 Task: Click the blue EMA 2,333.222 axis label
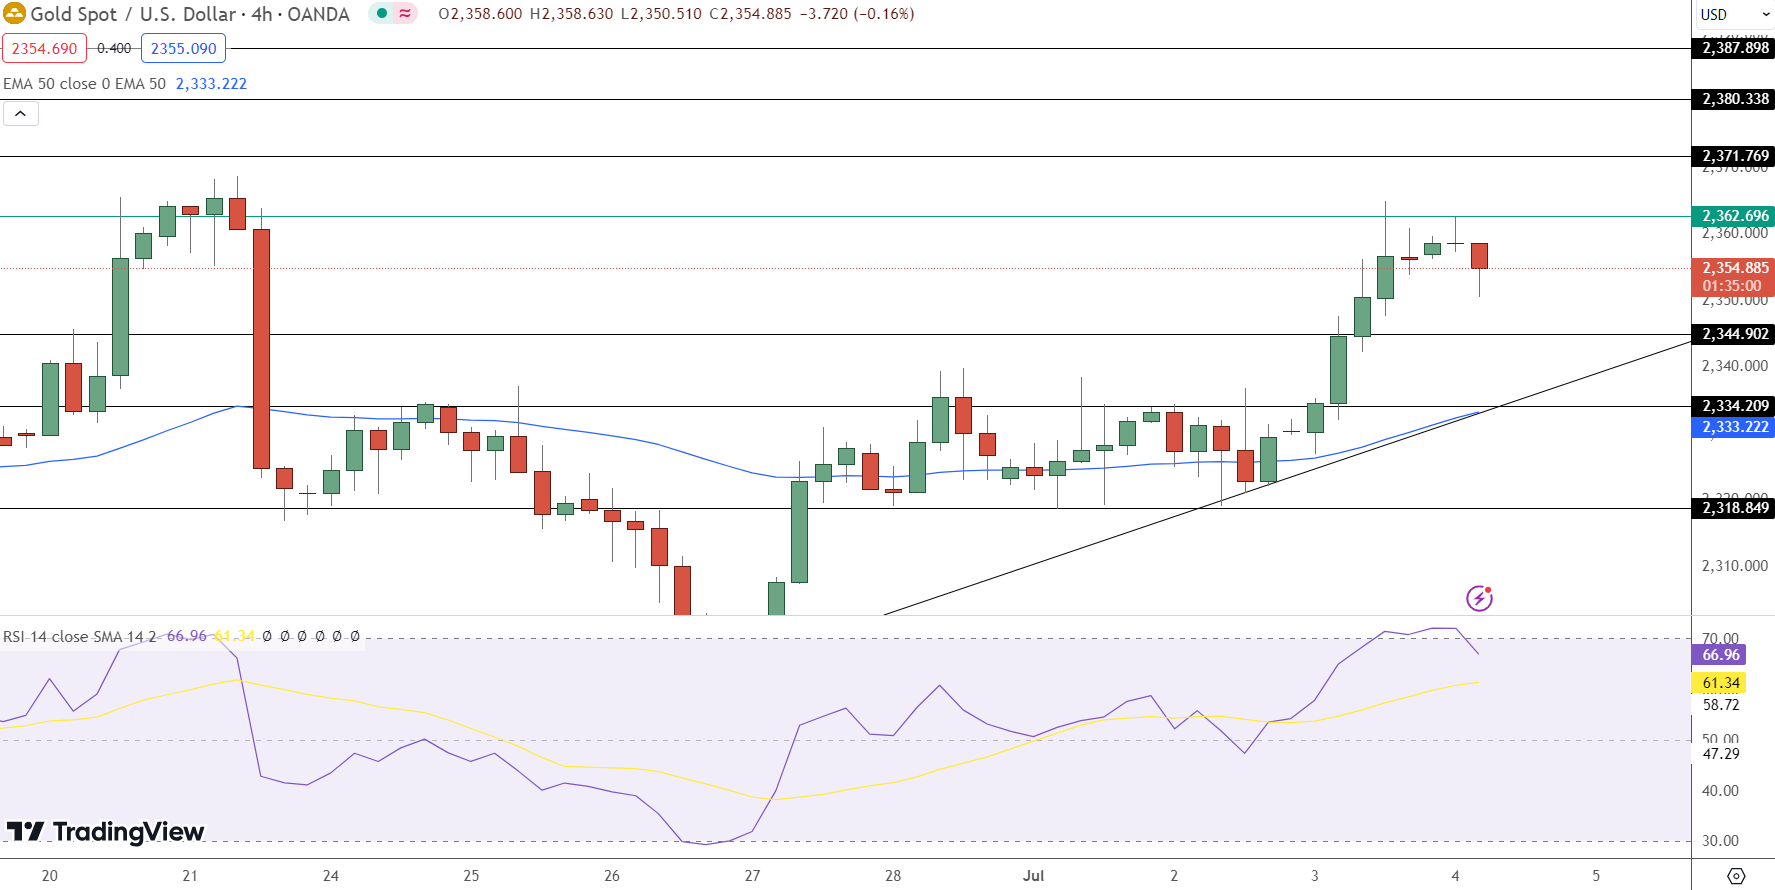[x=1735, y=427]
